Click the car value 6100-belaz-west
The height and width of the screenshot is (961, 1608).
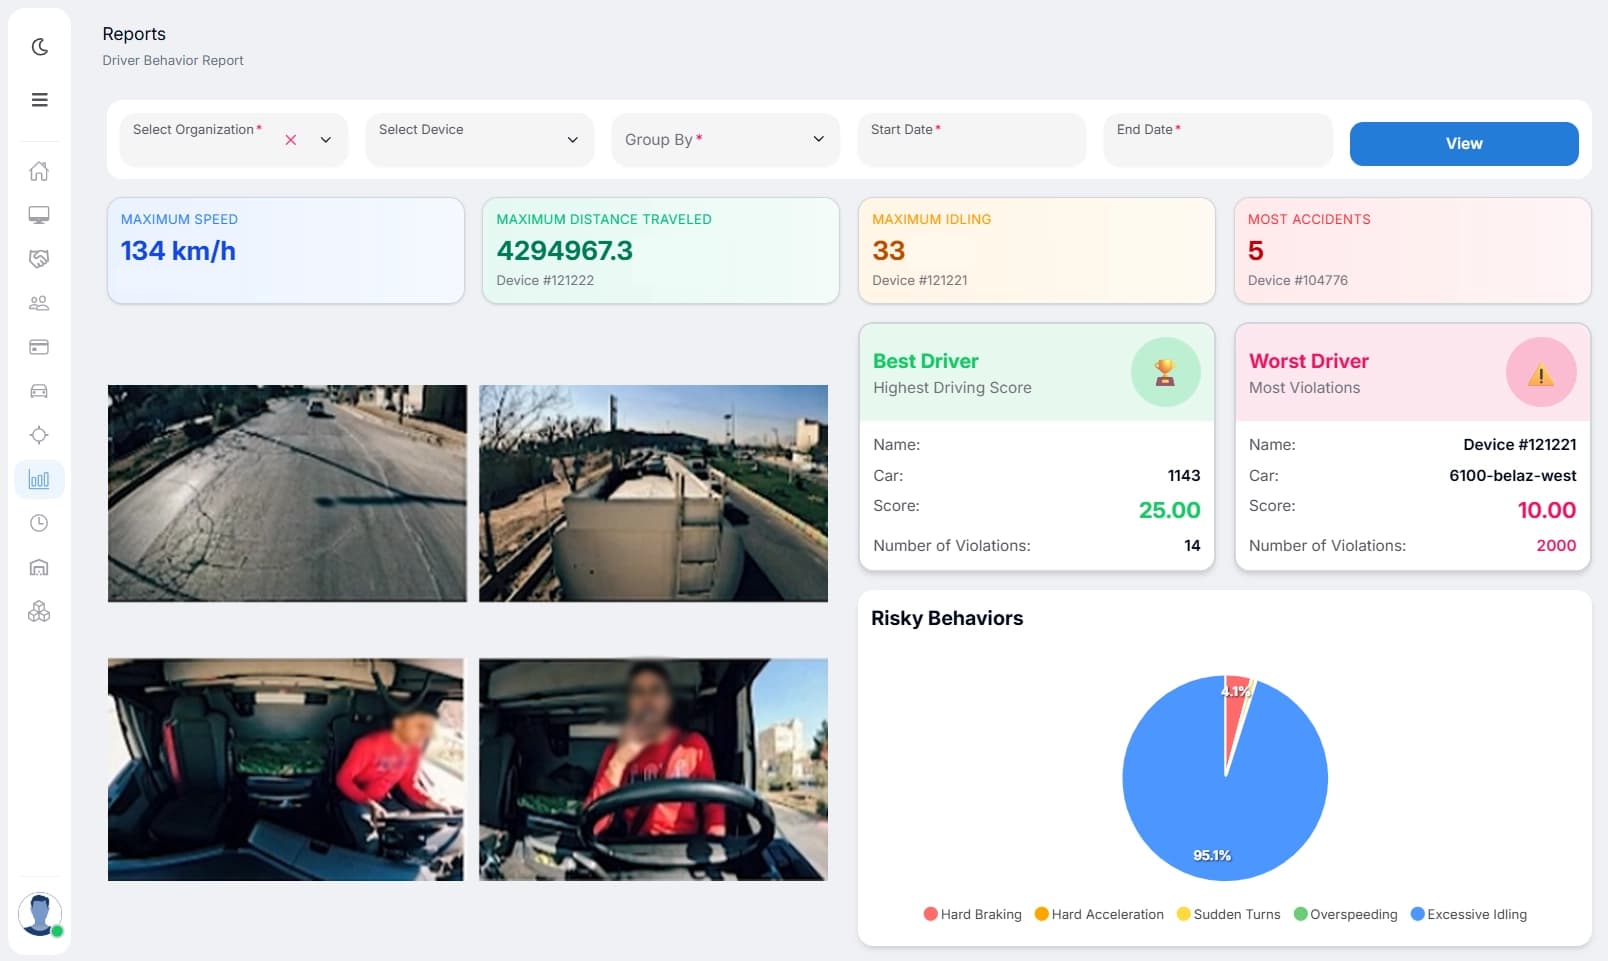click(1512, 476)
